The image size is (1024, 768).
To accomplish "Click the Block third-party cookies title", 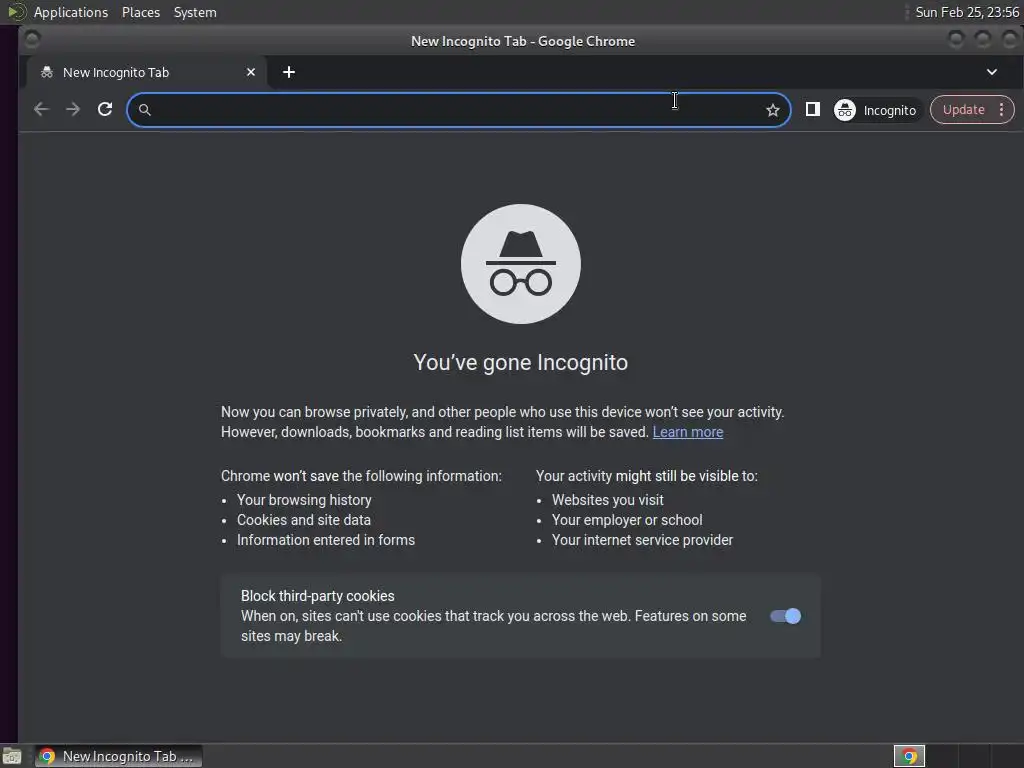I will click(317, 596).
